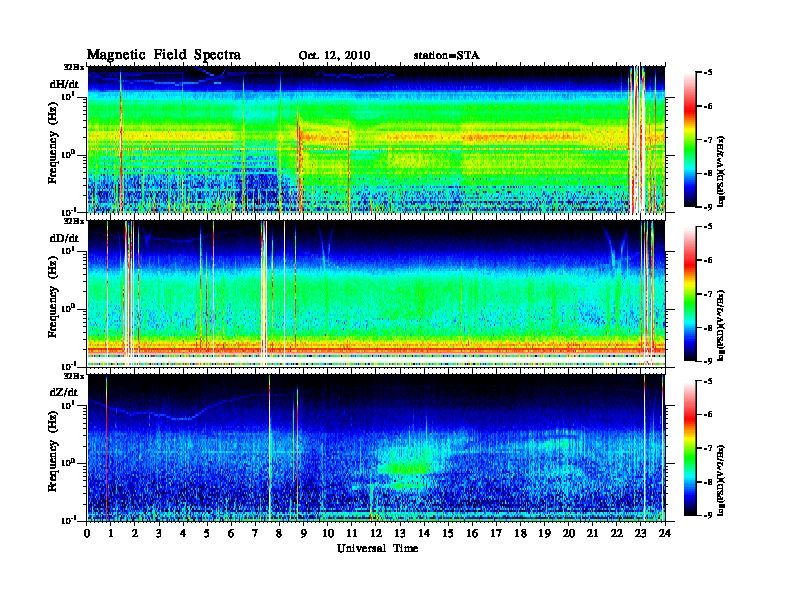This screenshot has width=792, height=612.
Task: Click the "32Hz" label of dZ/dt panel
Action: [x=74, y=376]
